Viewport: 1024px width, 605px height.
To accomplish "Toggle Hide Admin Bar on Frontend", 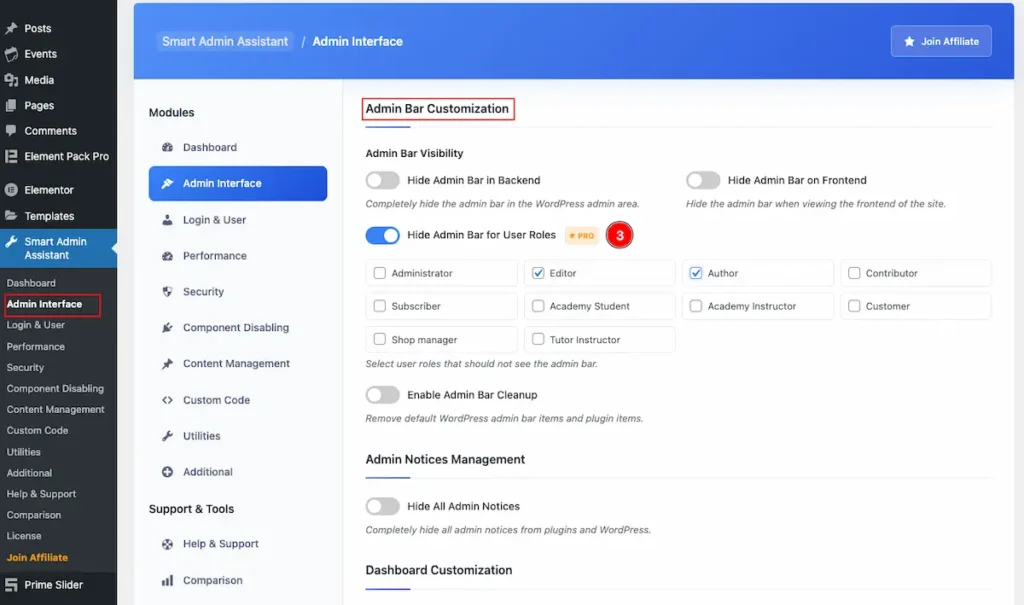I will click(x=703, y=180).
